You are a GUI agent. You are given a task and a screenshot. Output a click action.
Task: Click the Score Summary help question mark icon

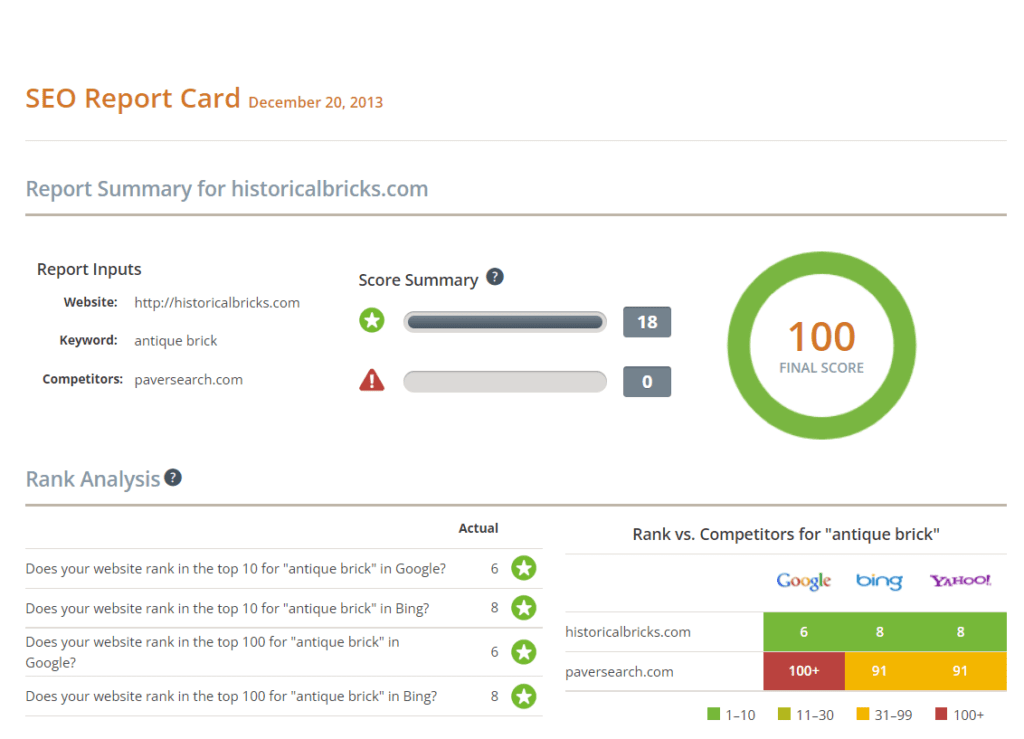click(494, 278)
